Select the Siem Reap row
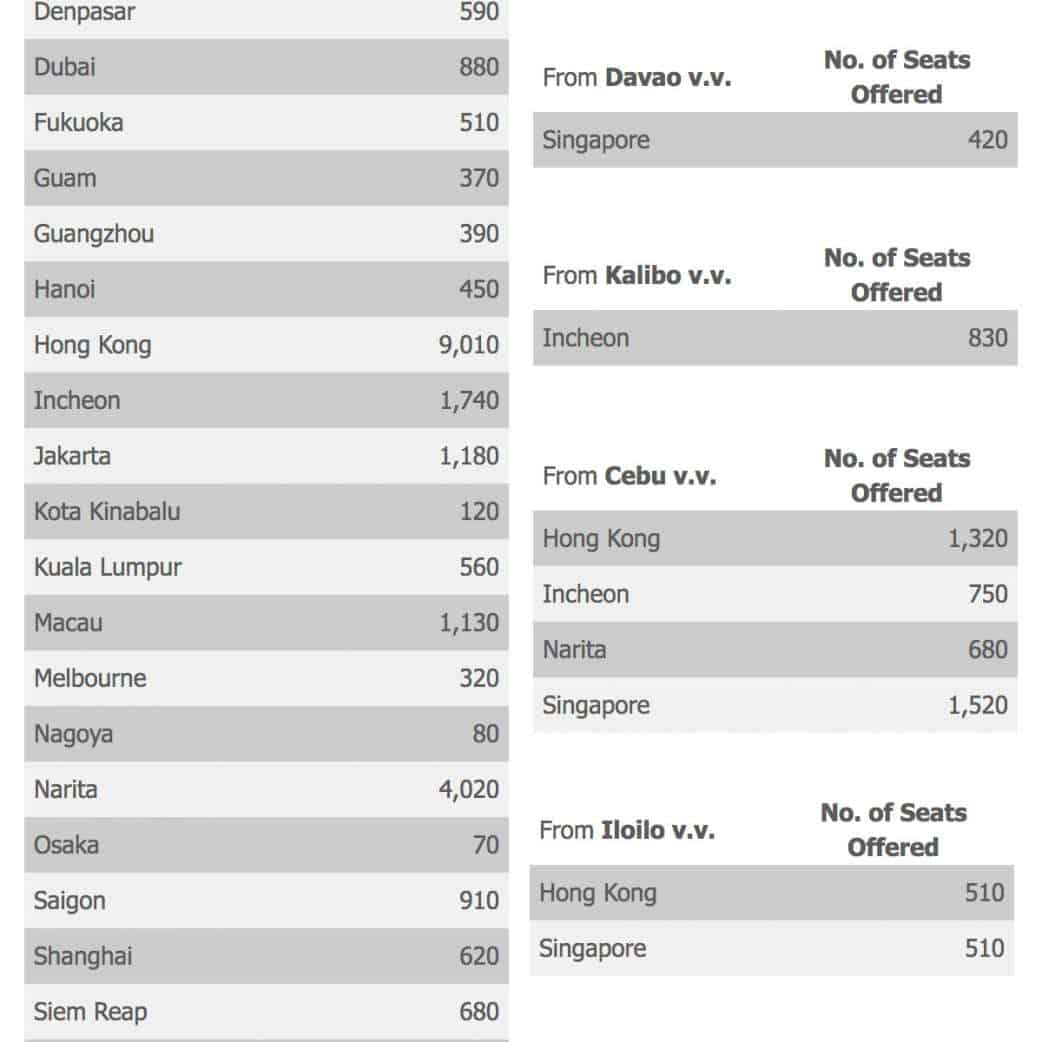 click(x=265, y=1011)
